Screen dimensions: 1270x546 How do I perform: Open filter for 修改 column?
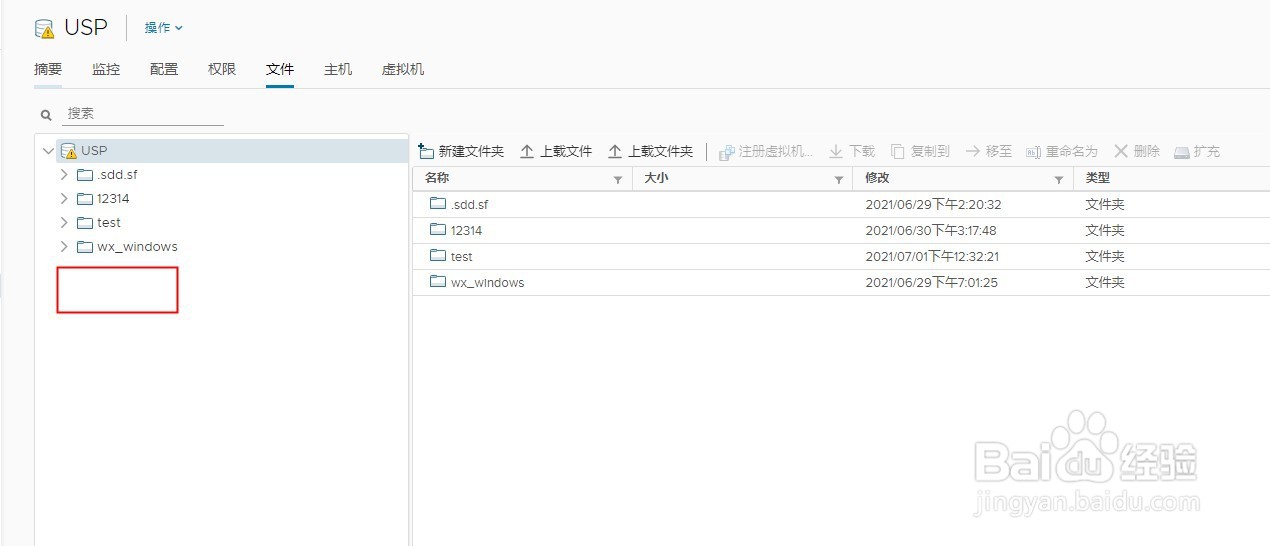click(x=1059, y=180)
